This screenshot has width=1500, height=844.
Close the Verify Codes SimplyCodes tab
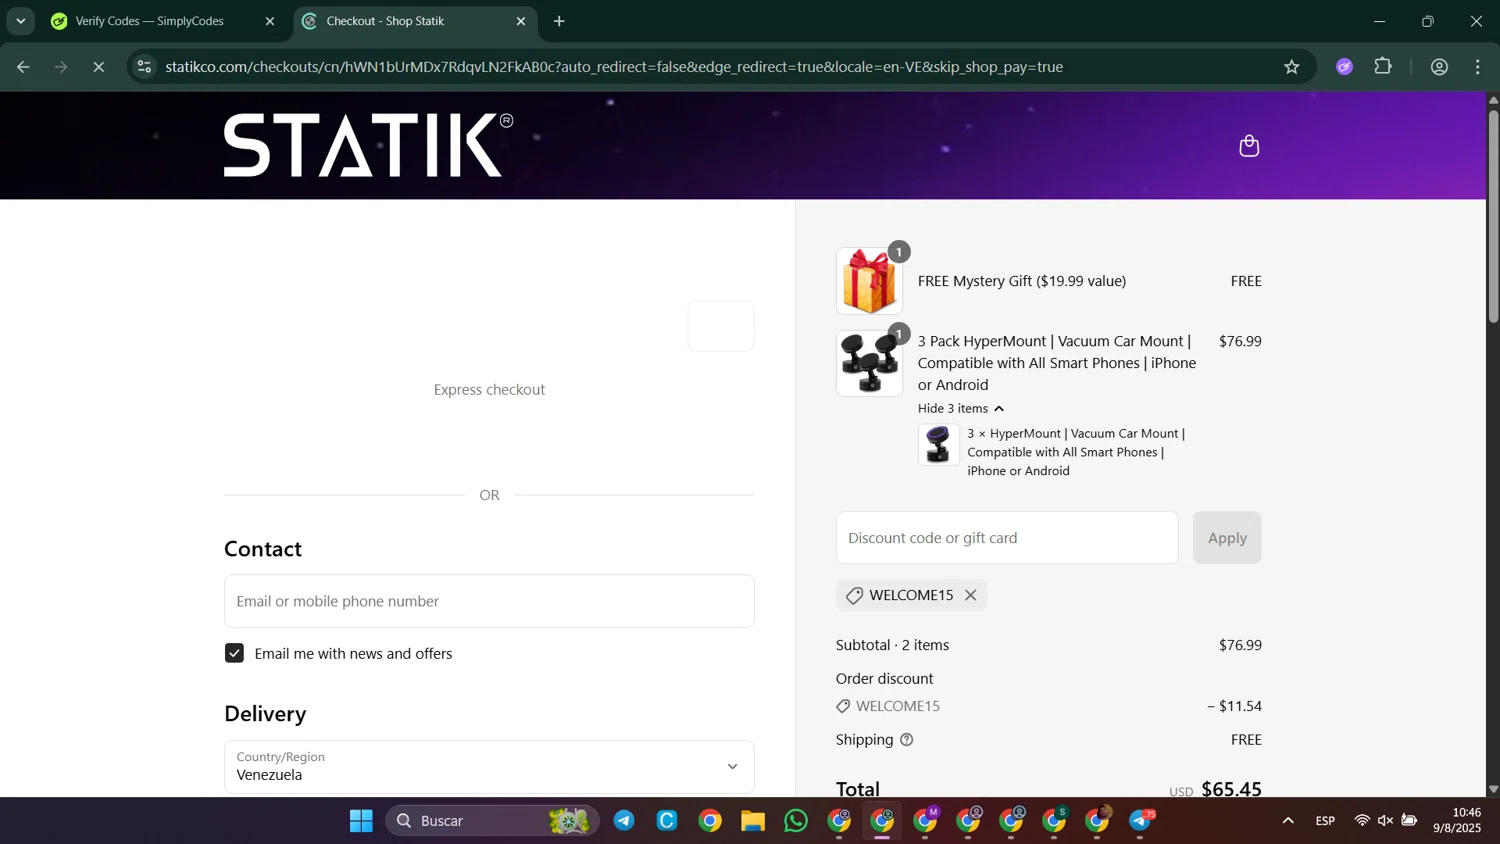click(x=269, y=21)
